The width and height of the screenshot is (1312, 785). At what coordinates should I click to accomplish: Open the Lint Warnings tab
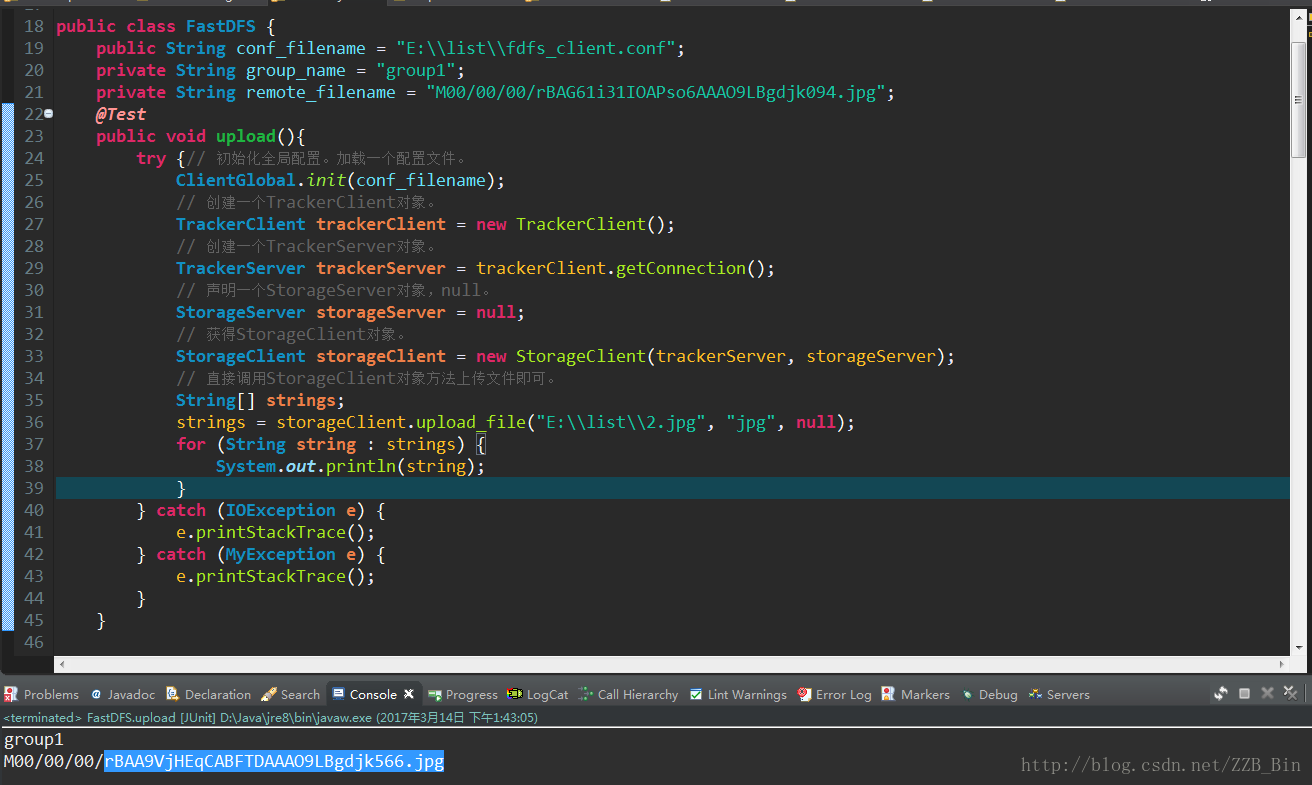[738, 694]
